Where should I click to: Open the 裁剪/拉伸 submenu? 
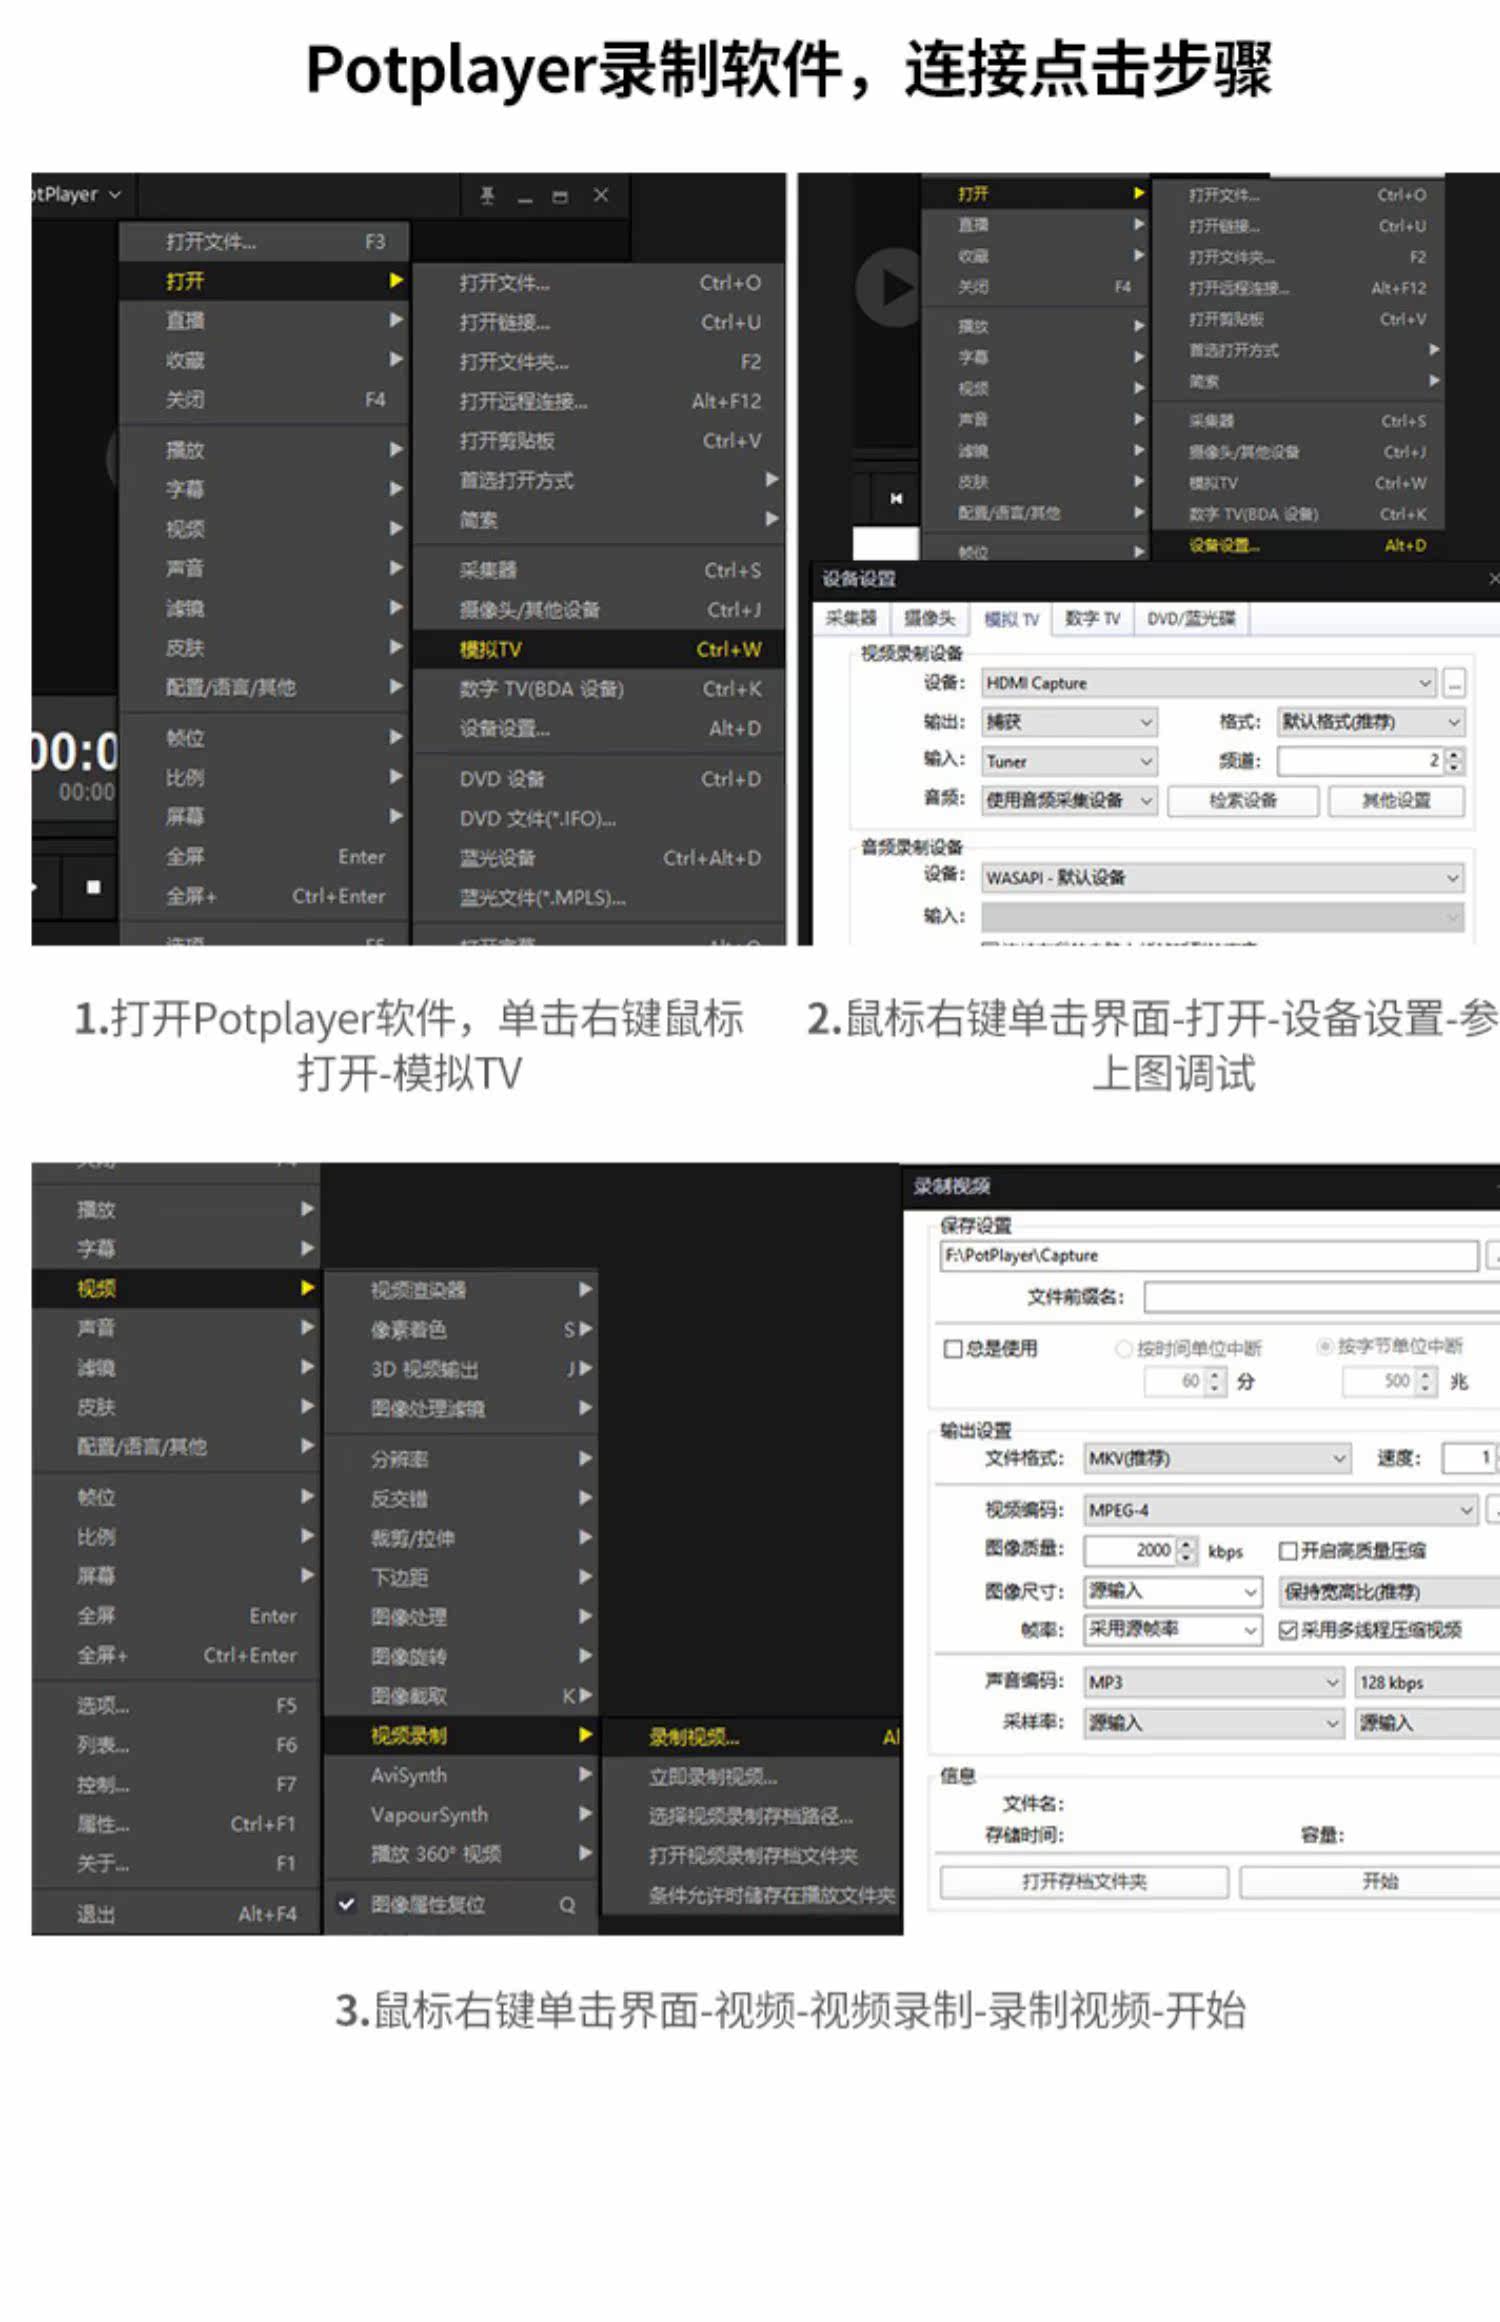[462, 1538]
